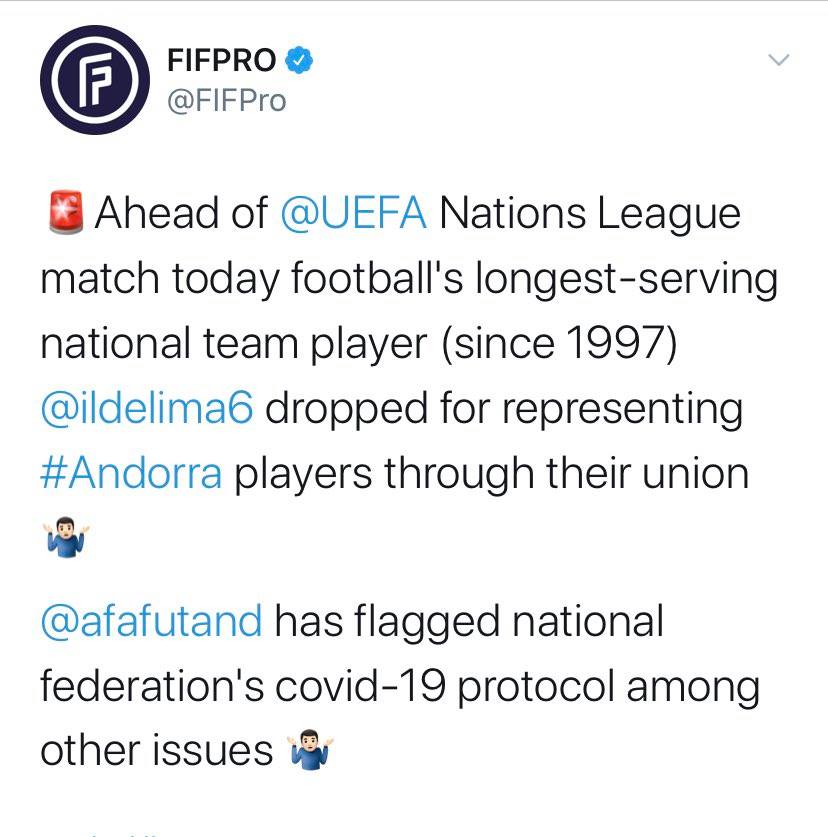Click the word 'covid-19'
The image size is (828, 837).
point(360,685)
